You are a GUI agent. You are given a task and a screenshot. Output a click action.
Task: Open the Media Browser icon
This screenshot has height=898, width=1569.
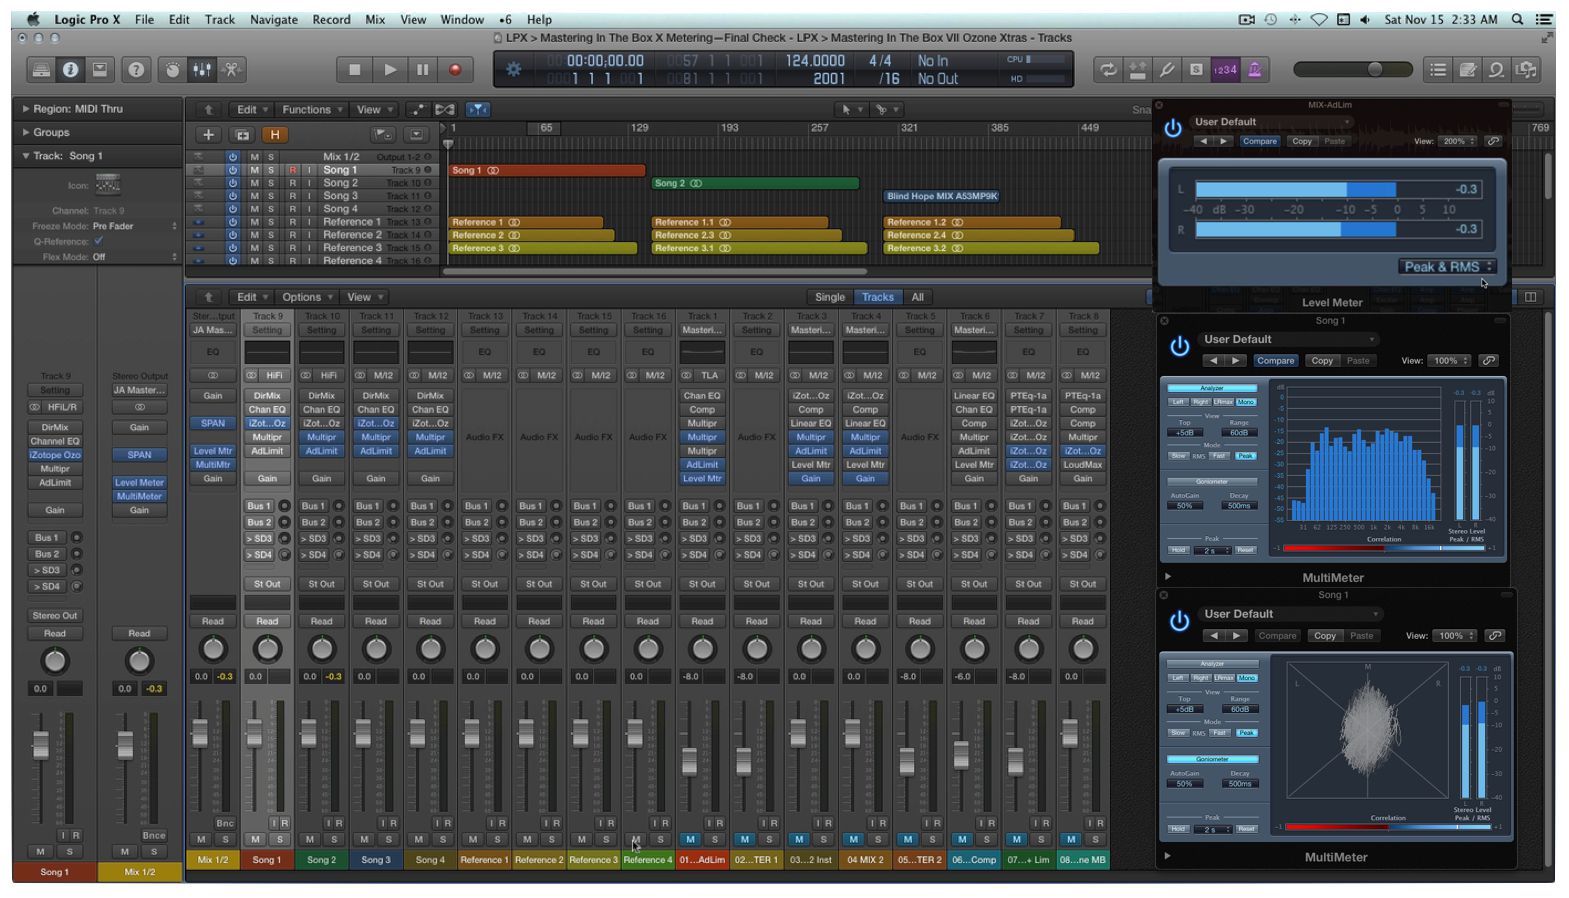tap(1526, 70)
